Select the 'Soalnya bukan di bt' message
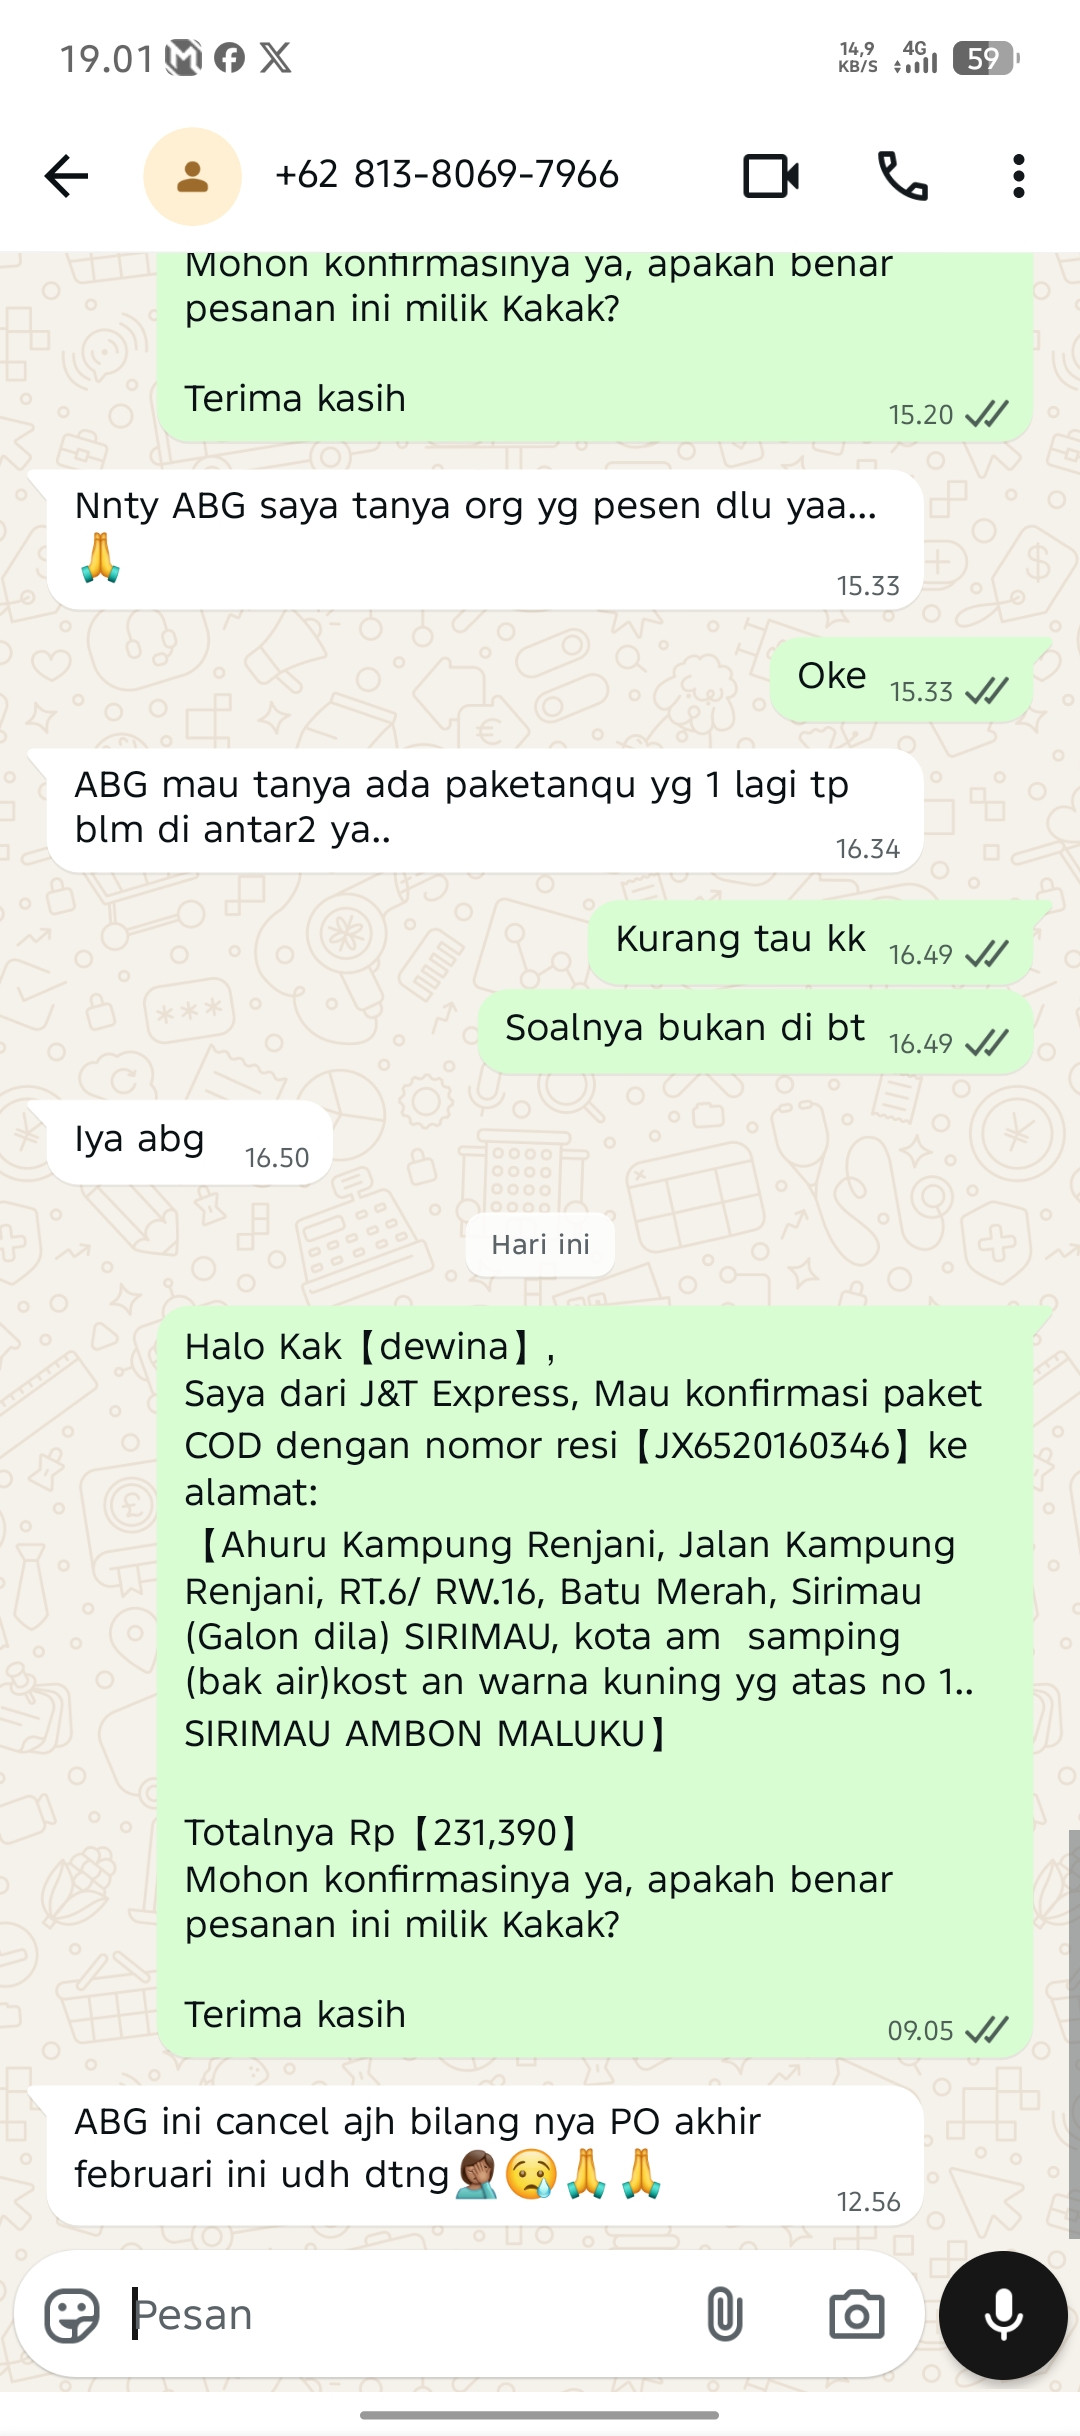Viewport: 1080px width, 2436px height. click(x=755, y=1032)
